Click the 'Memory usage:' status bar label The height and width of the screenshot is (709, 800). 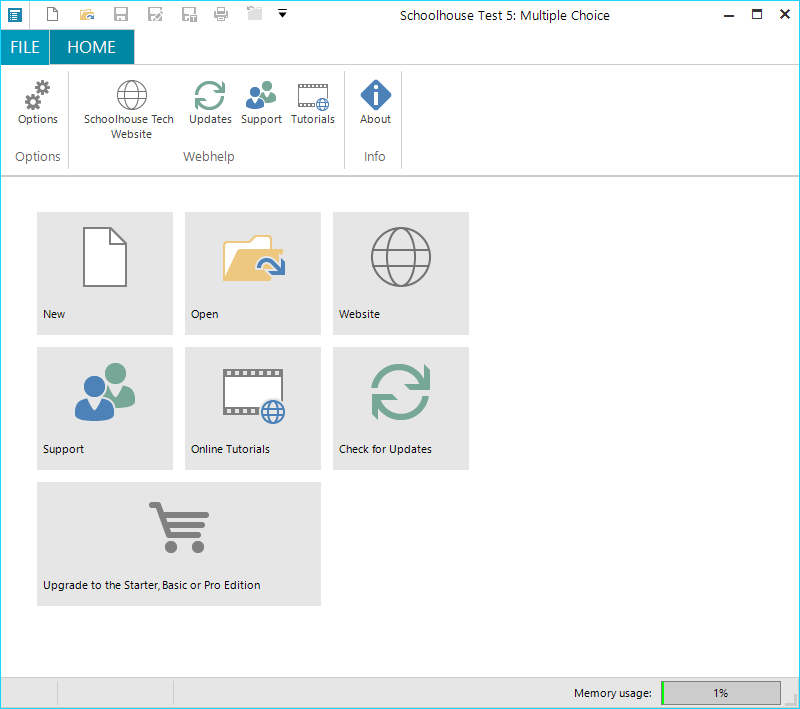click(613, 693)
